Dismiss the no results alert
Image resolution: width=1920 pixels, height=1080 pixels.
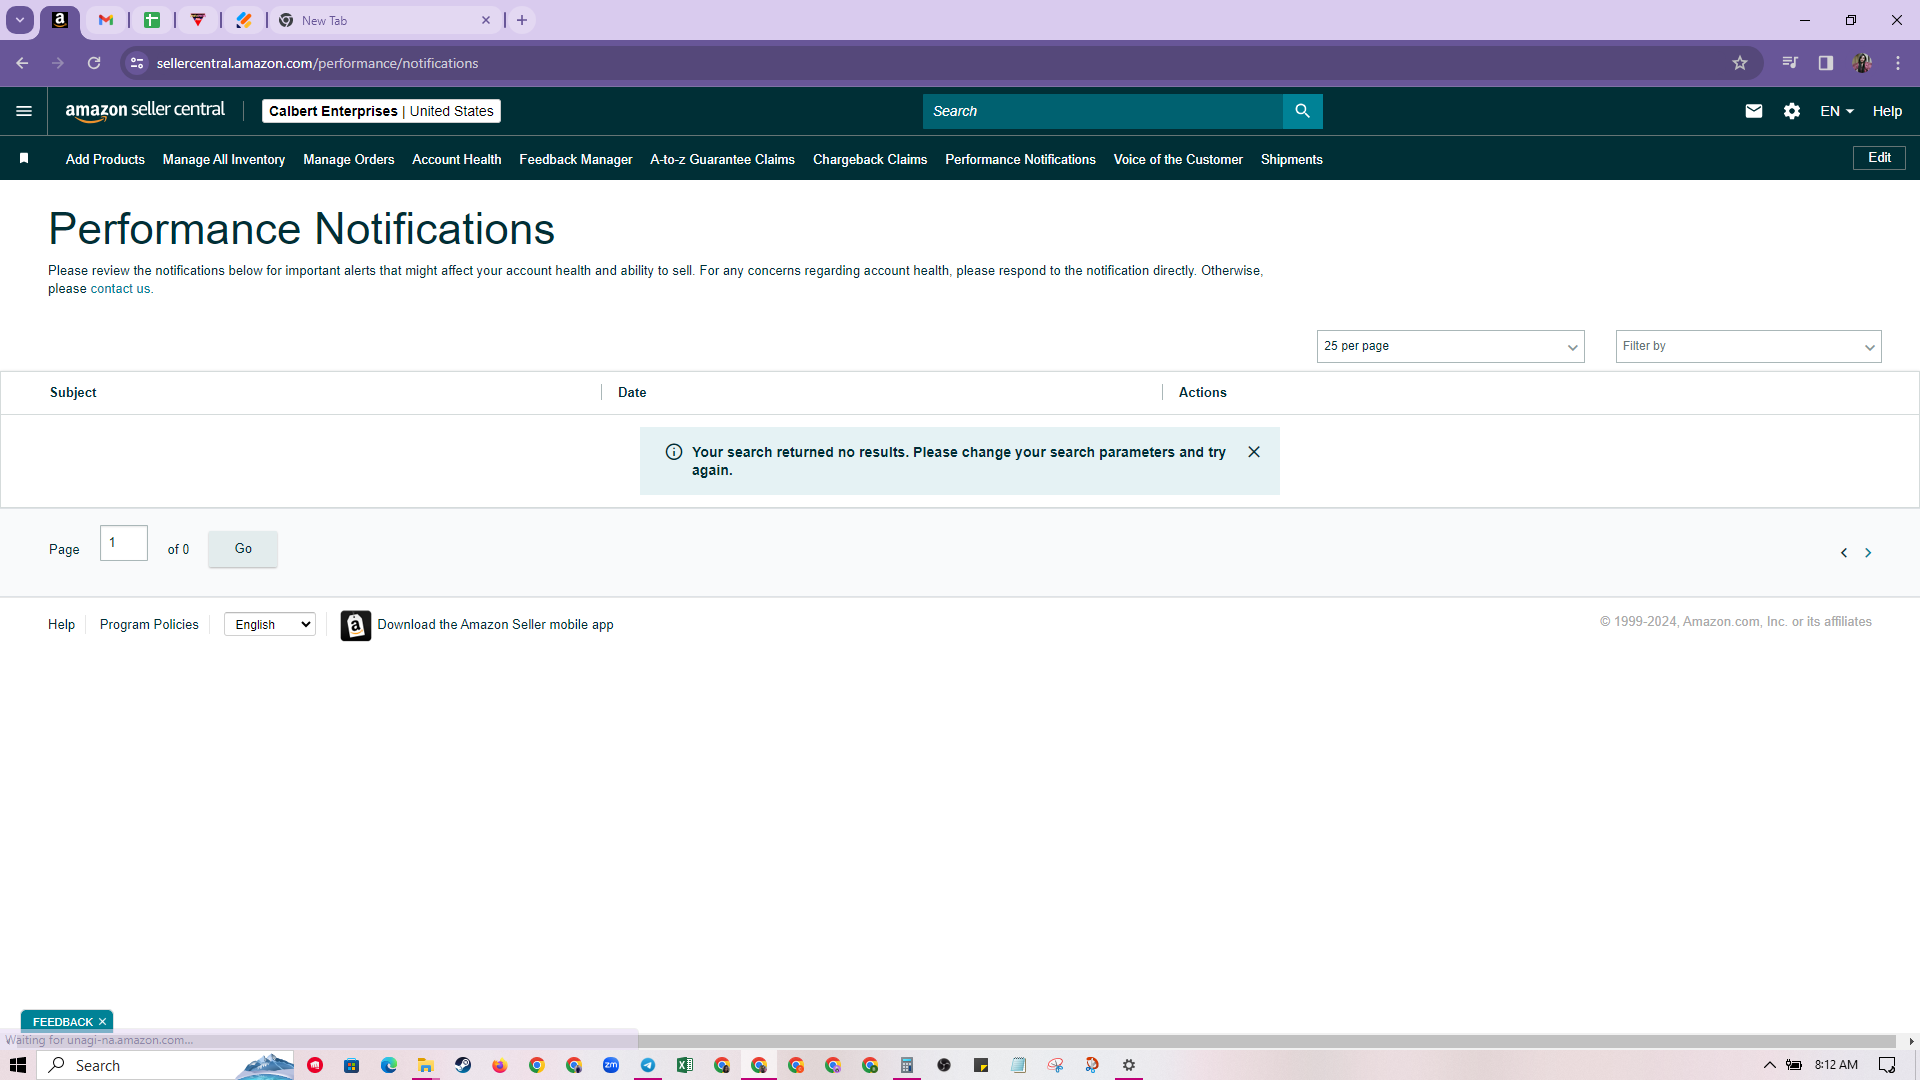tap(1254, 452)
